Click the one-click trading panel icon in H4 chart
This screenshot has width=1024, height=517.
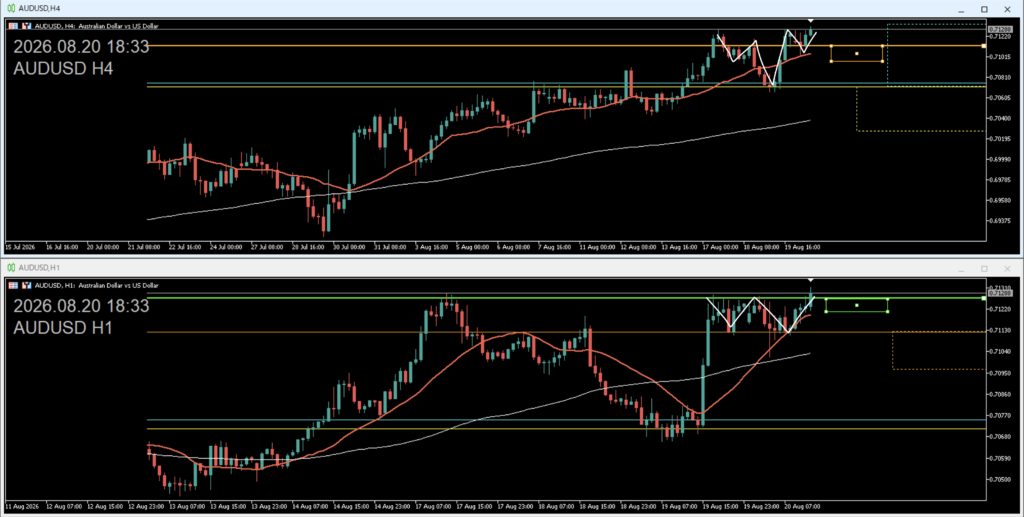[x=13, y=26]
